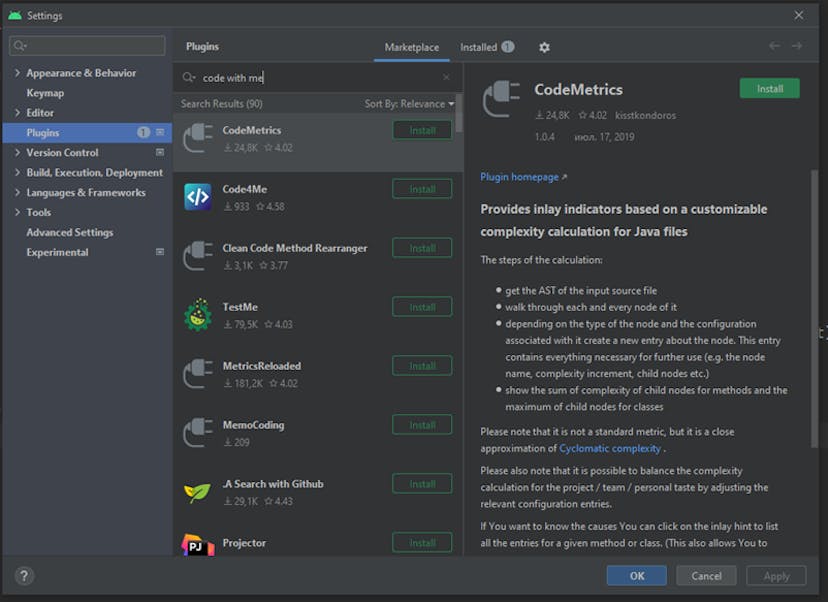Click the TestMe plugin icon

pos(197,315)
